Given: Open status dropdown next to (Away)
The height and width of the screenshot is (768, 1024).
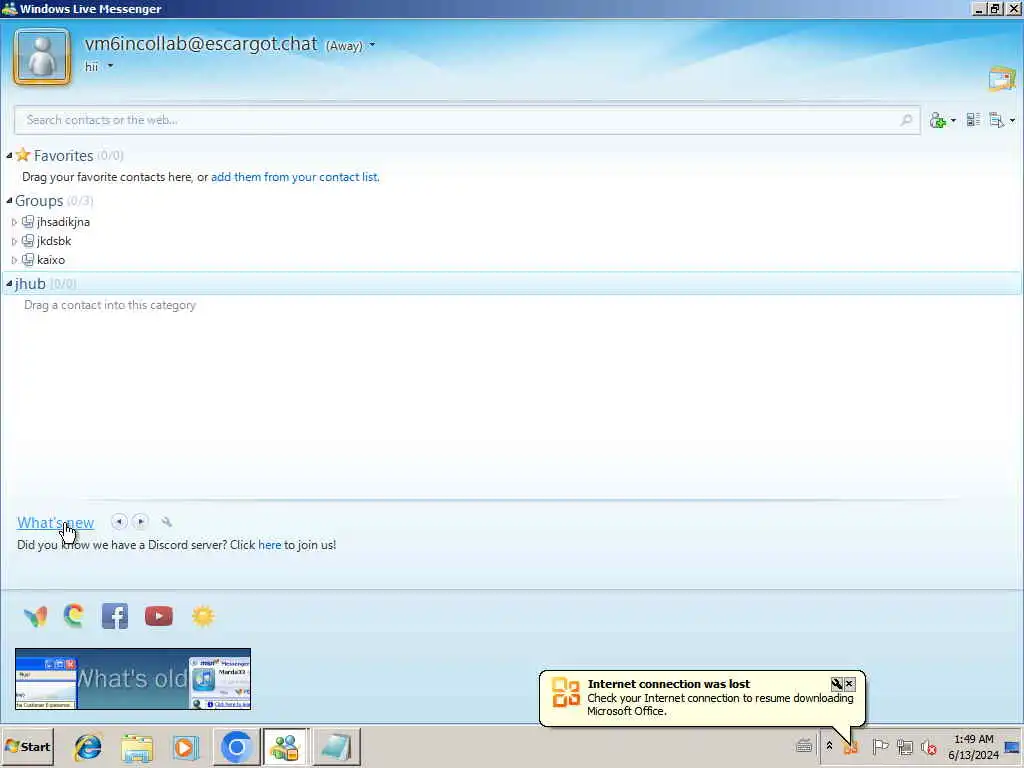Looking at the screenshot, I should 372,45.
